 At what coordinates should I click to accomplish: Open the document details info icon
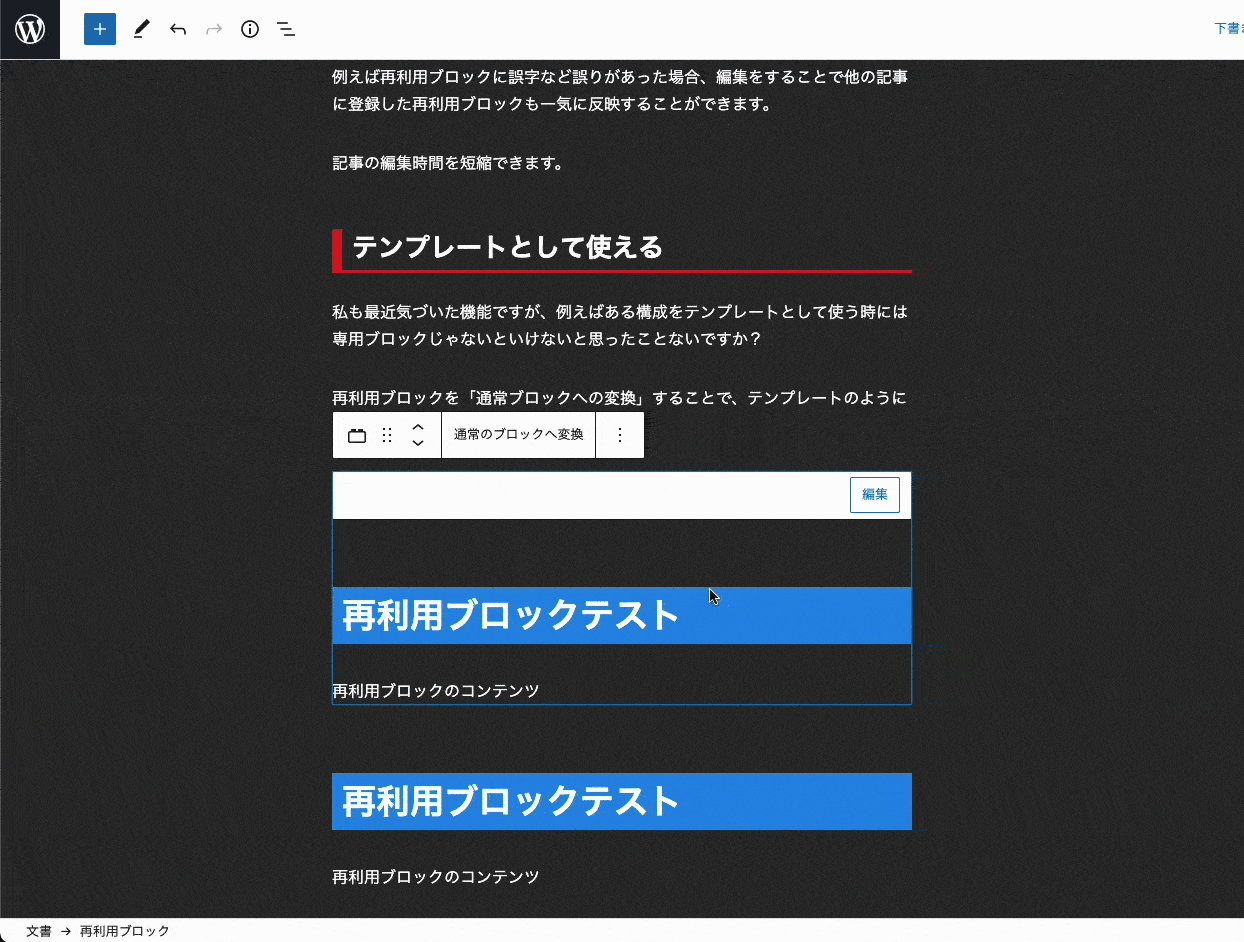pyautogui.click(x=250, y=29)
